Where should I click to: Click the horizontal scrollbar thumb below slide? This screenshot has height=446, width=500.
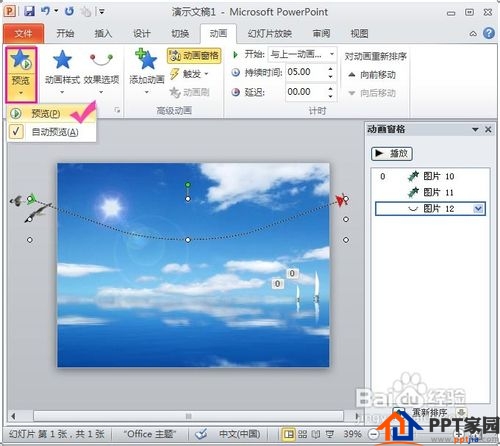pos(188,416)
